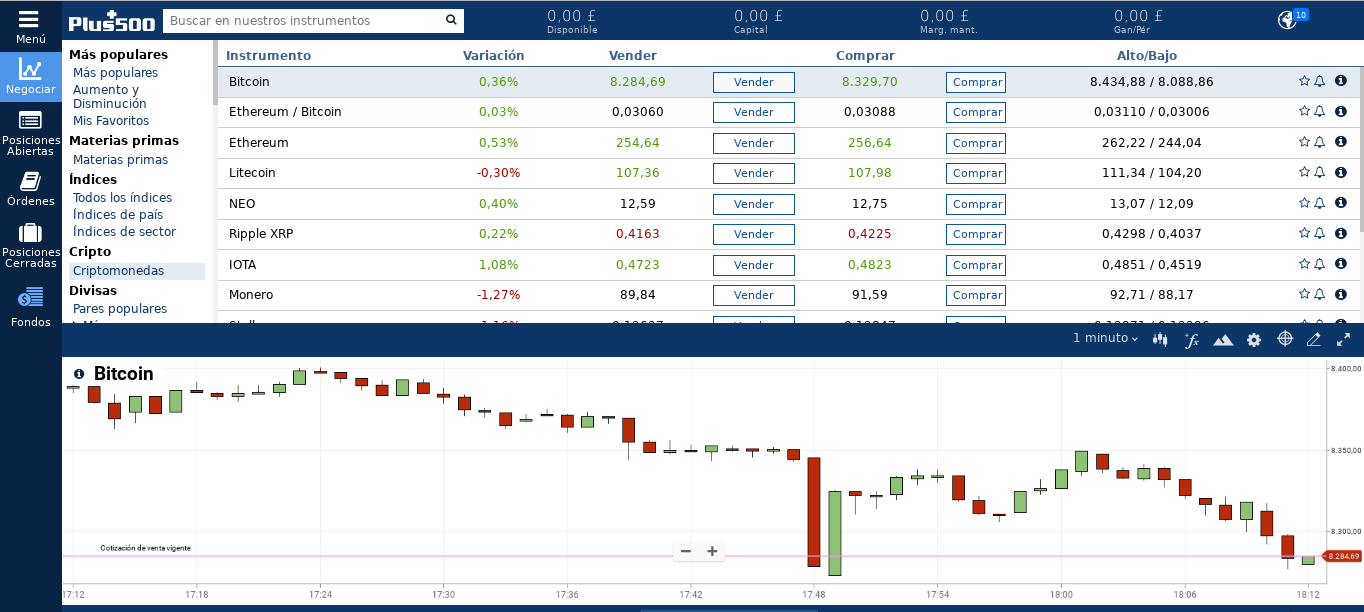Viewport: 1364px width, 612px height.
Task: Expand chart to fullscreen
Action: pos(1344,340)
